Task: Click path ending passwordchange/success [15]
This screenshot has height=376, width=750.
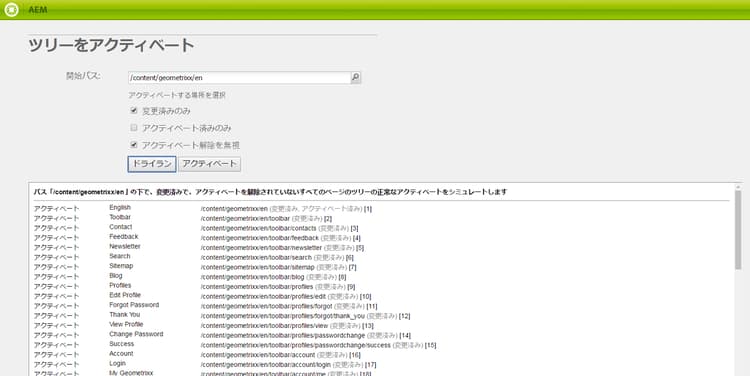Action: [319, 345]
